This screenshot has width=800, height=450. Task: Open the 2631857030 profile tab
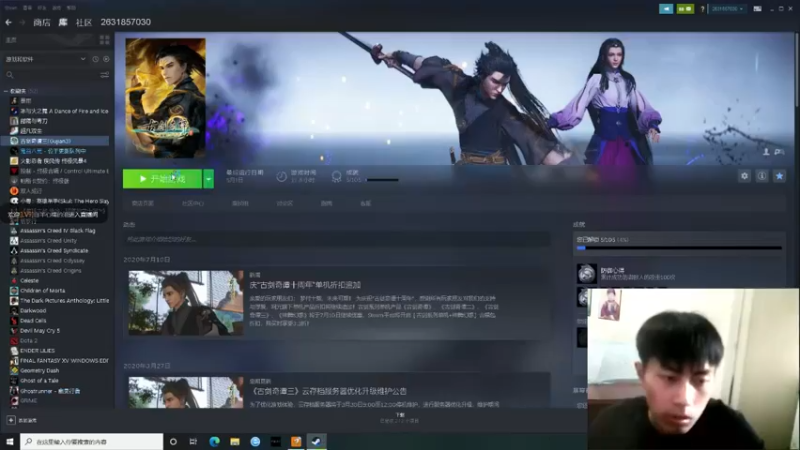click(126, 22)
